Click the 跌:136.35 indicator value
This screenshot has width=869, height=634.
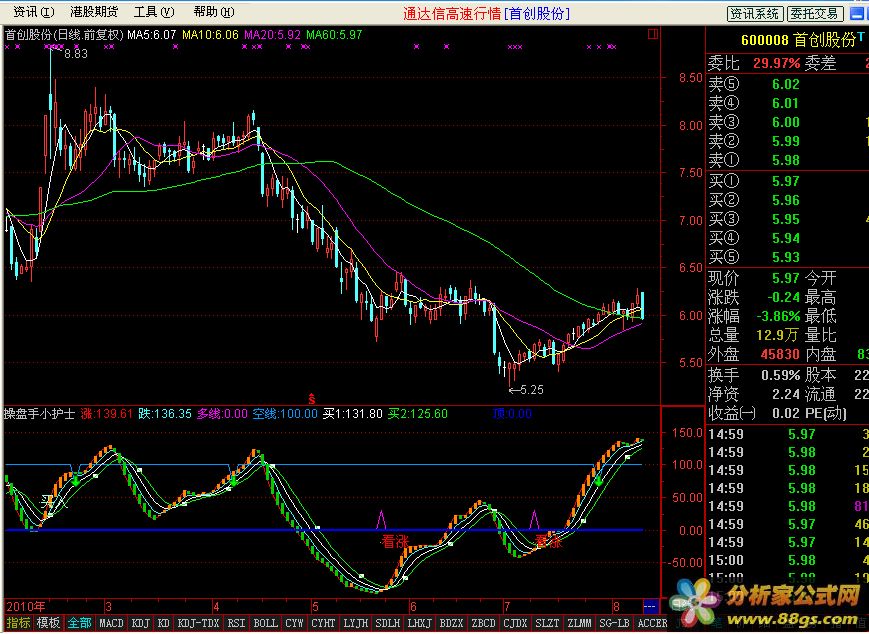[165, 414]
